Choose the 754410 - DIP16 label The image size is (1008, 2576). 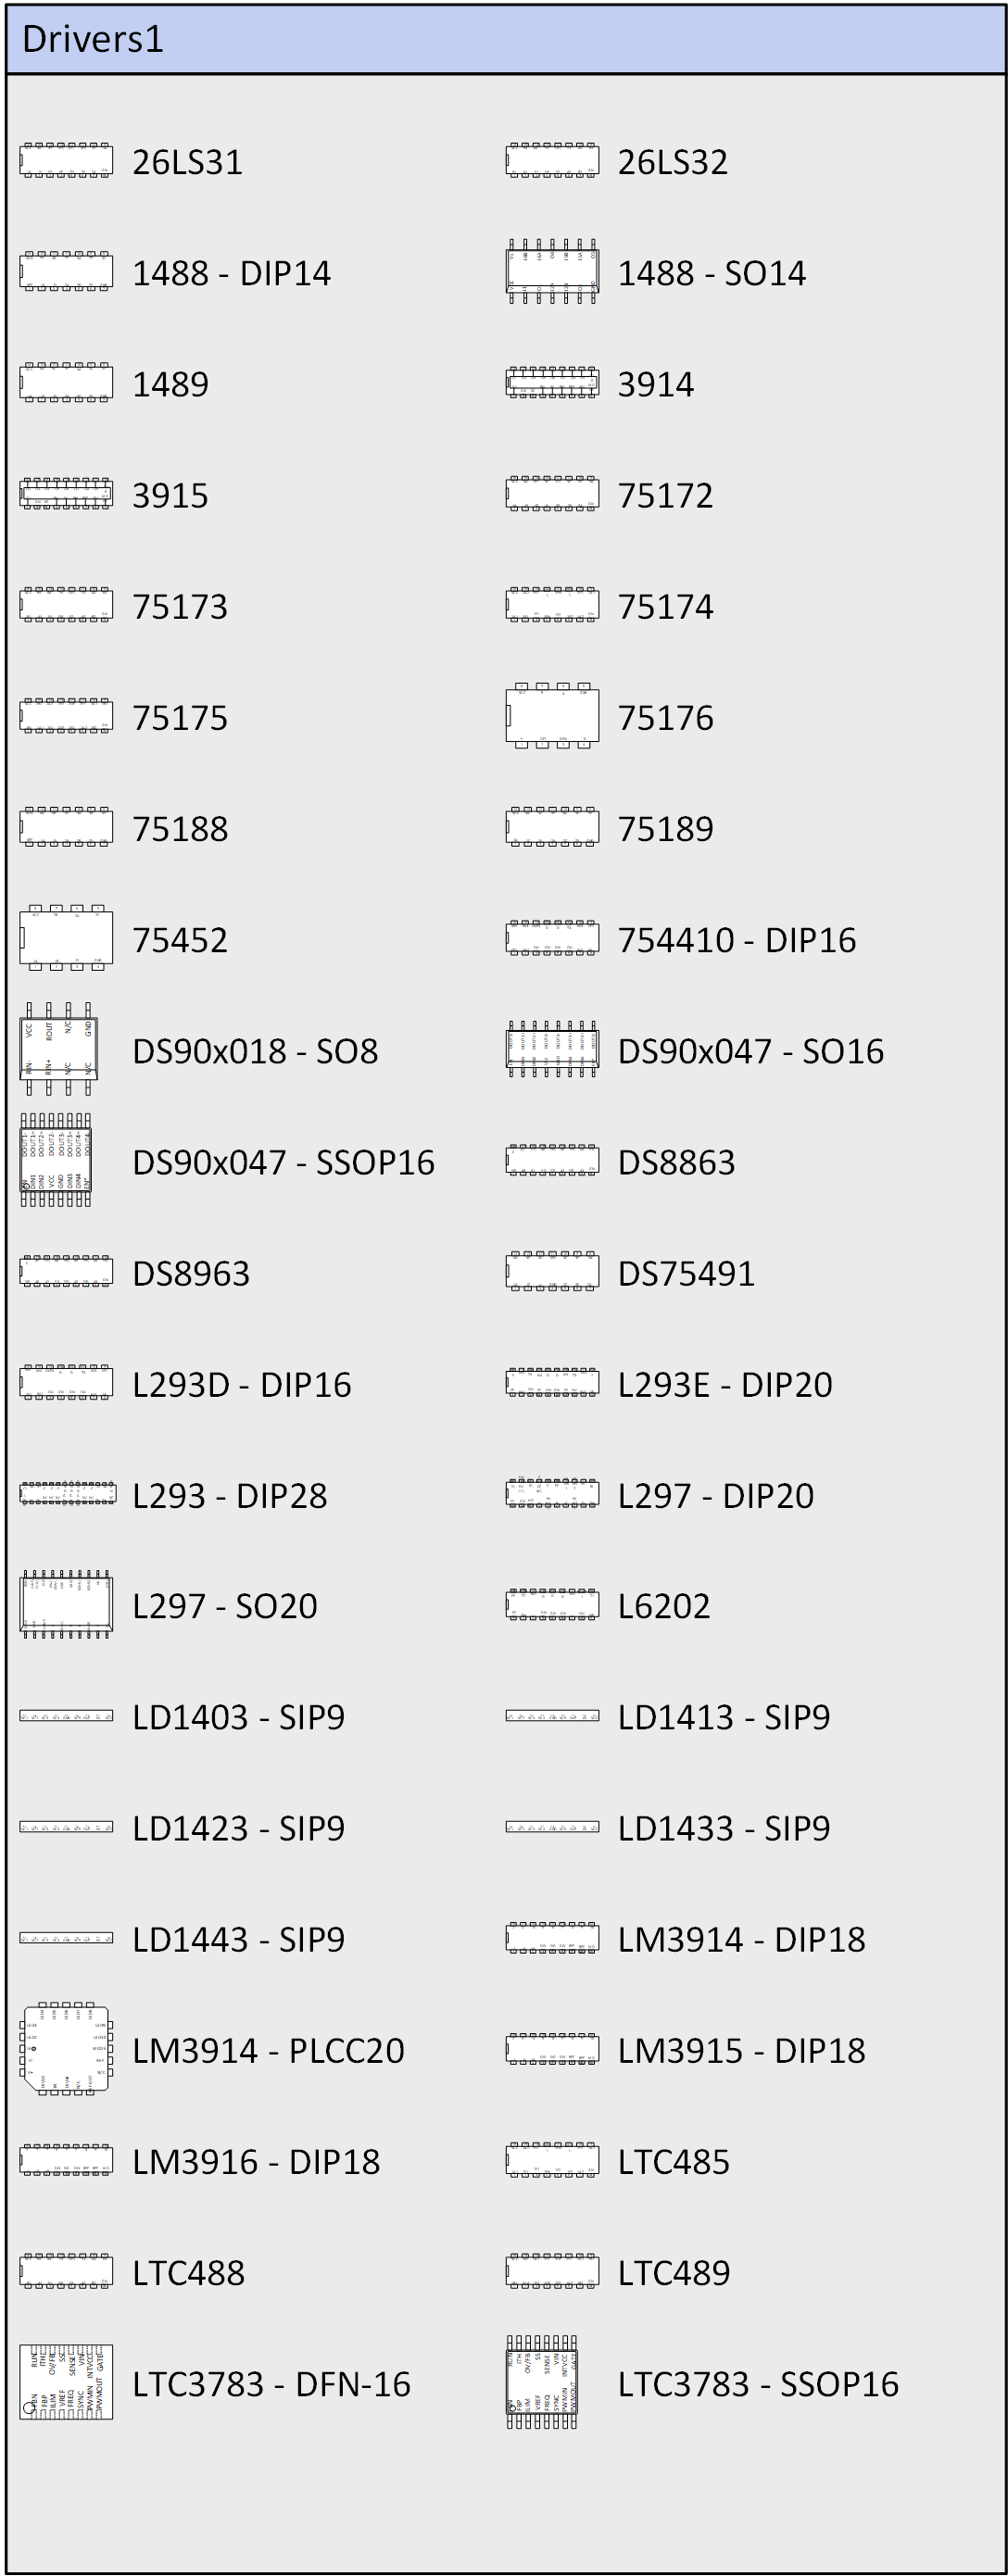pyautogui.click(x=736, y=939)
